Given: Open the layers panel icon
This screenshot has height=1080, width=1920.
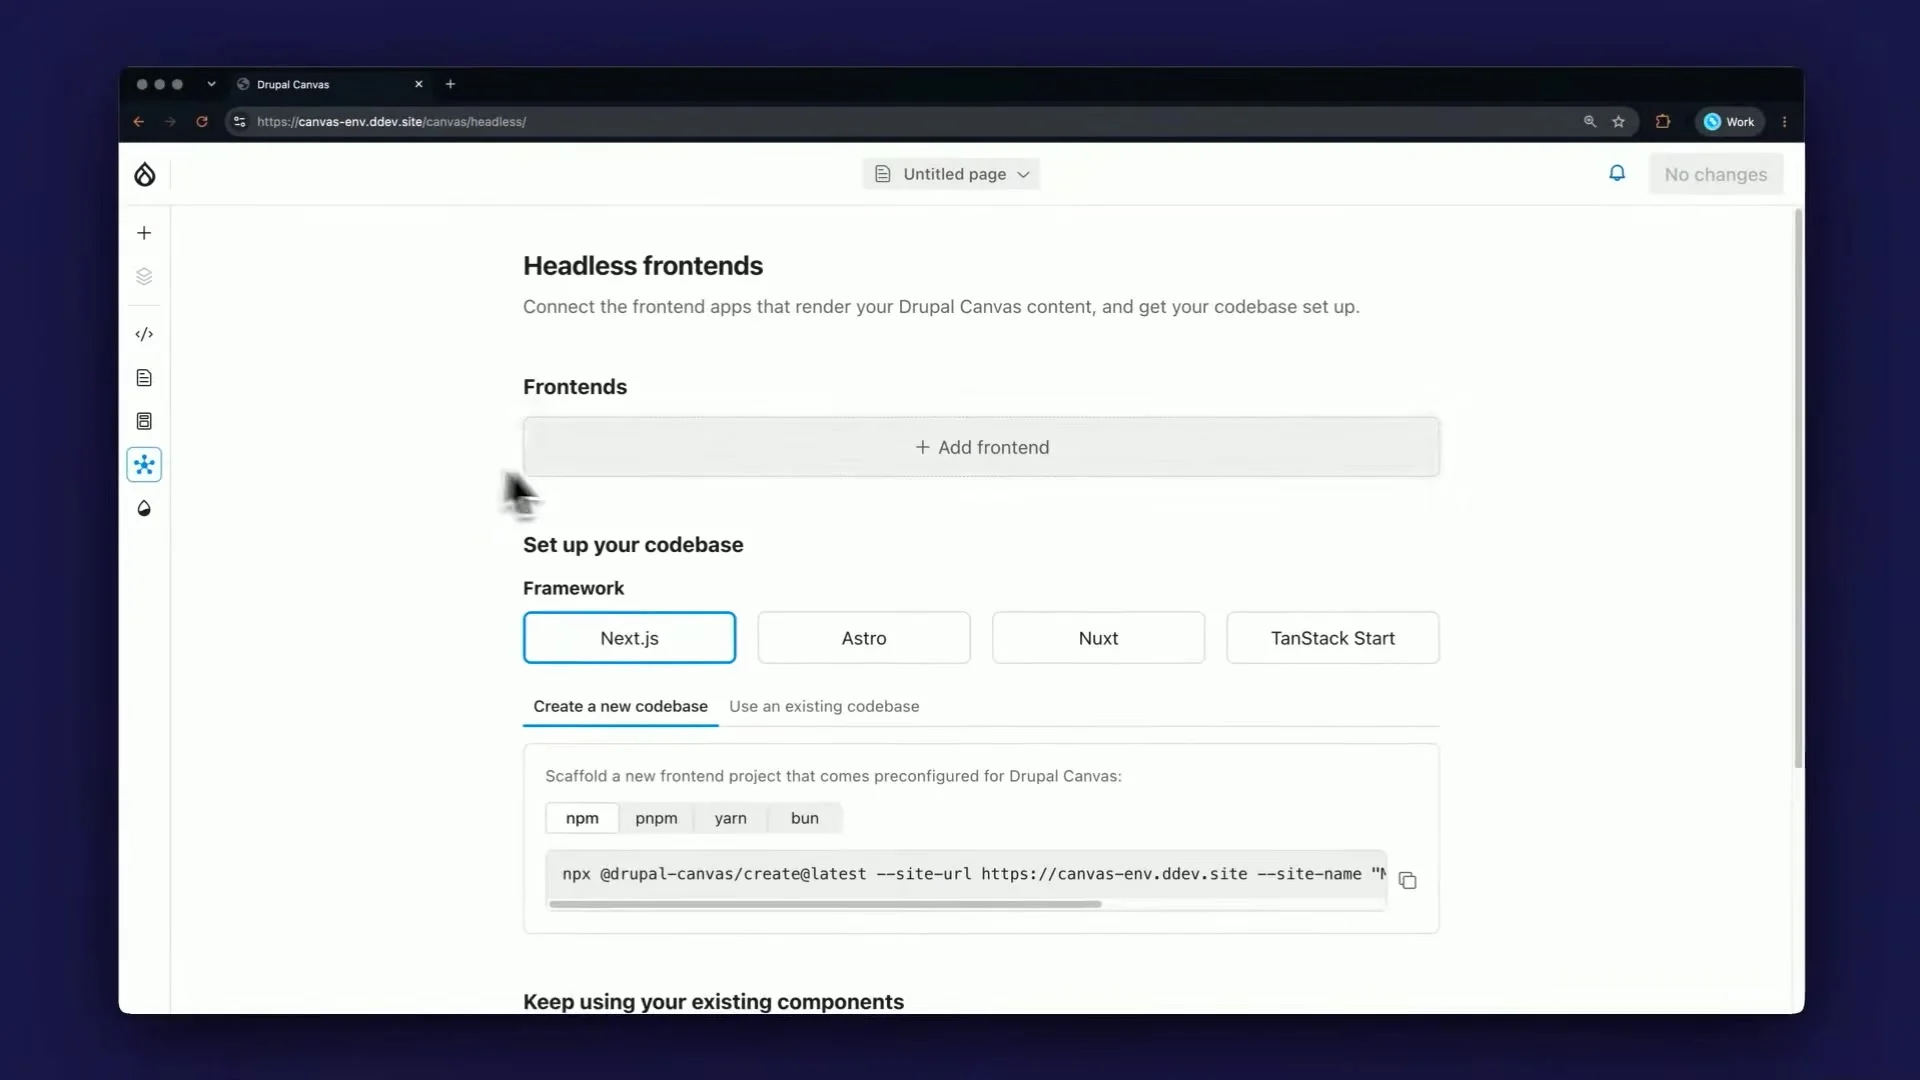Looking at the screenshot, I should pyautogui.click(x=144, y=277).
